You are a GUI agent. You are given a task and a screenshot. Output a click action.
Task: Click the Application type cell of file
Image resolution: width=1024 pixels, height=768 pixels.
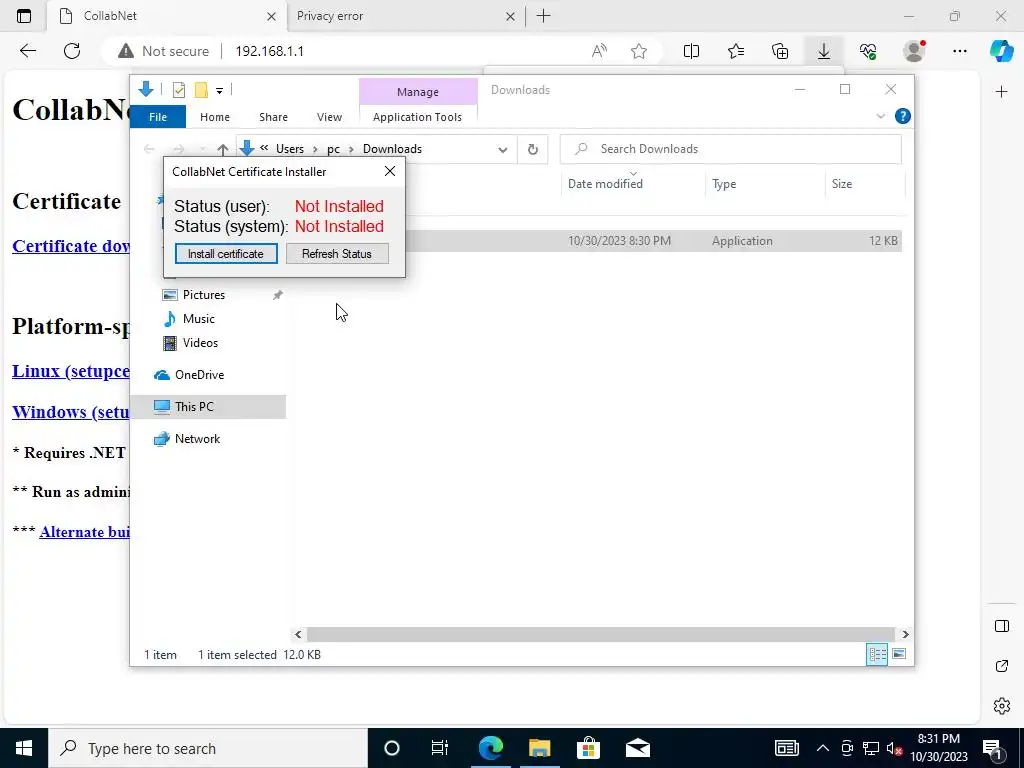click(742, 241)
